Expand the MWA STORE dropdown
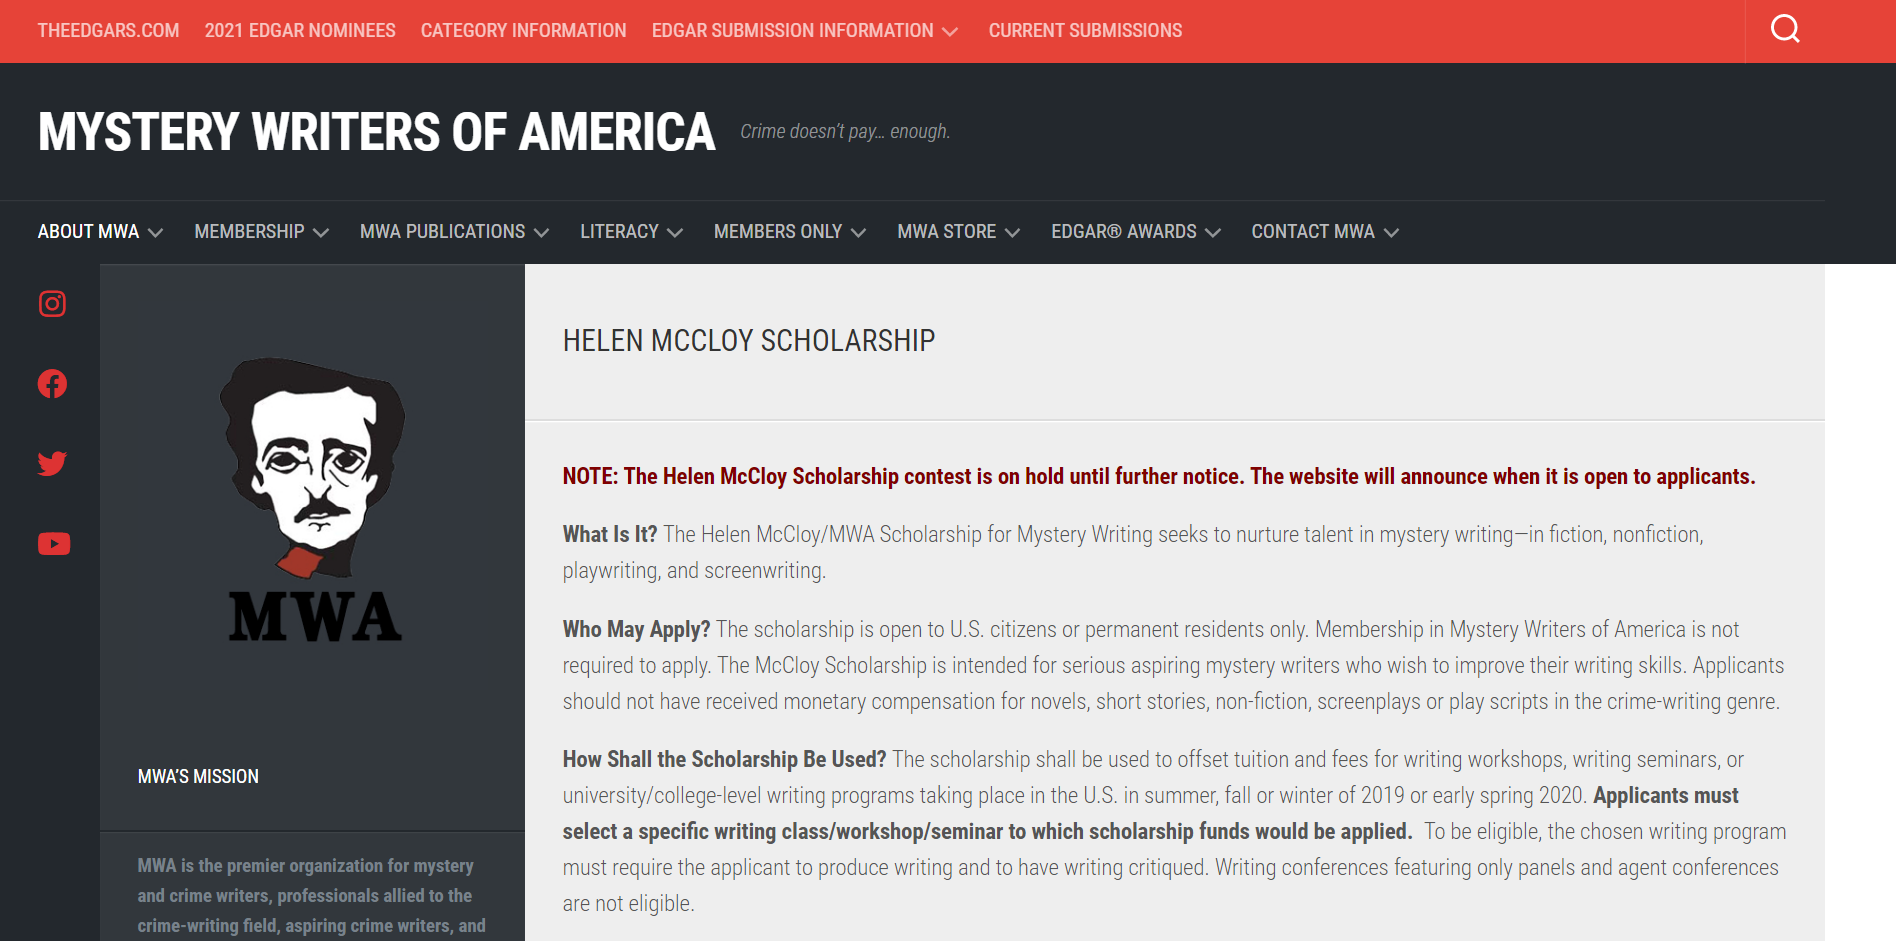 957,231
